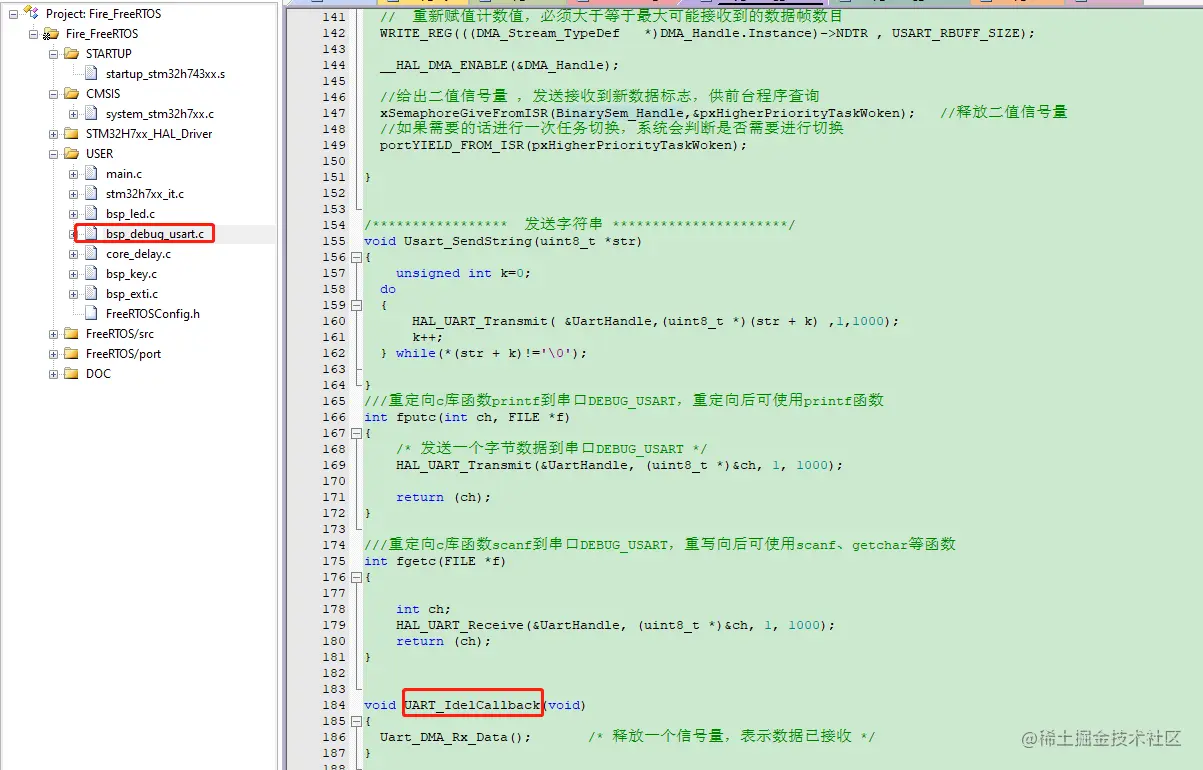Expand includes under bsp_led.c
The width and height of the screenshot is (1203, 770).
(74, 213)
